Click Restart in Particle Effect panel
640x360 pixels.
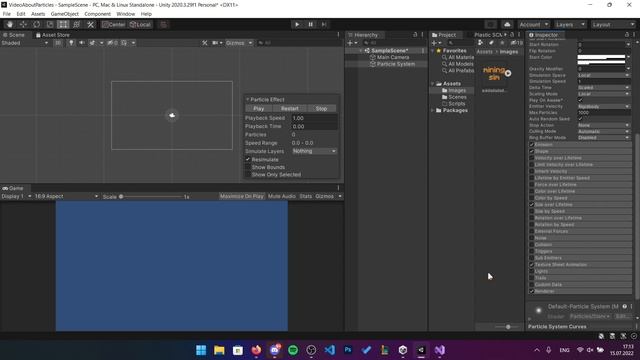coord(290,109)
